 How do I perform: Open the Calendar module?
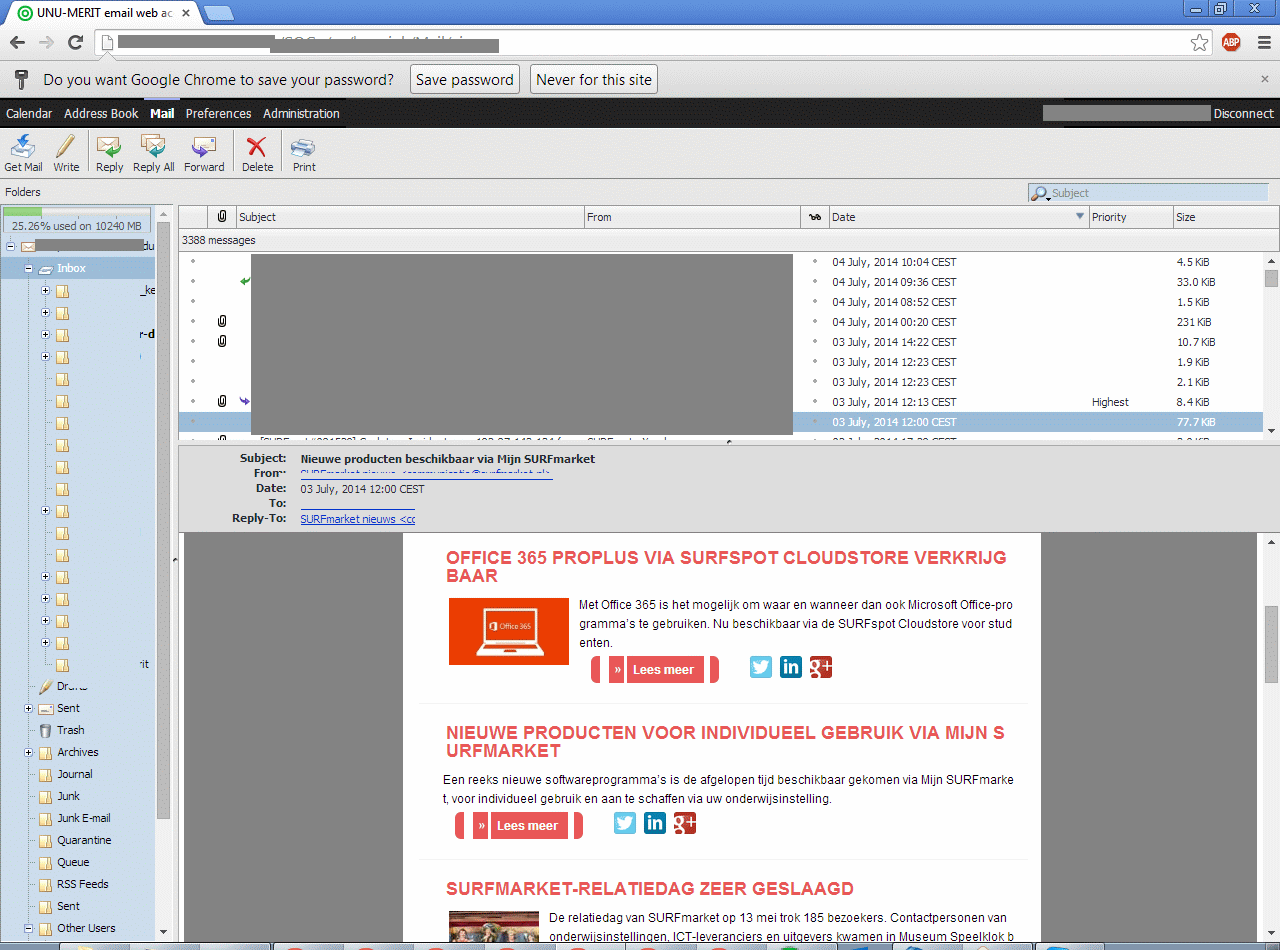pyautogui.click(x=29, y=114)
